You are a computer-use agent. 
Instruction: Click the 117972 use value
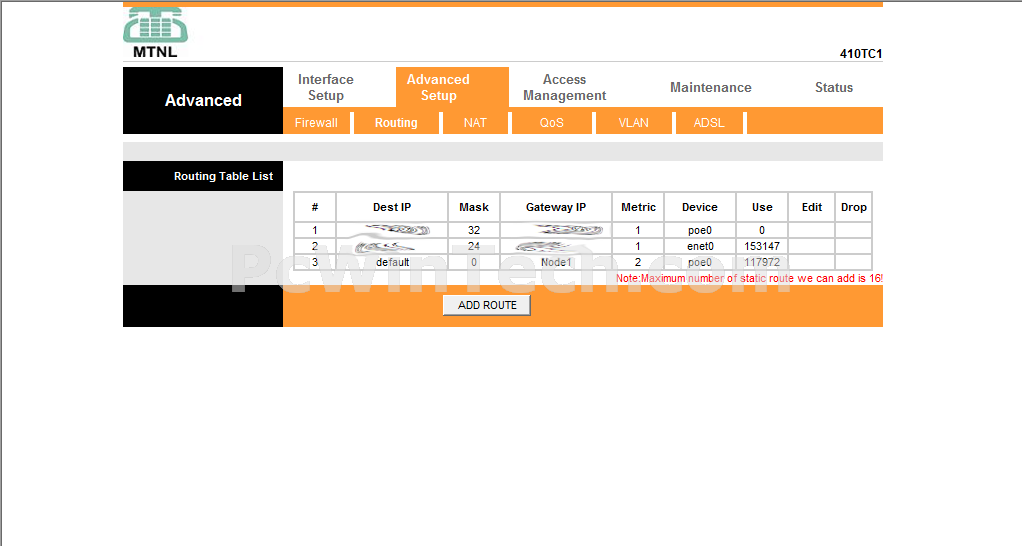click(762, 263)
